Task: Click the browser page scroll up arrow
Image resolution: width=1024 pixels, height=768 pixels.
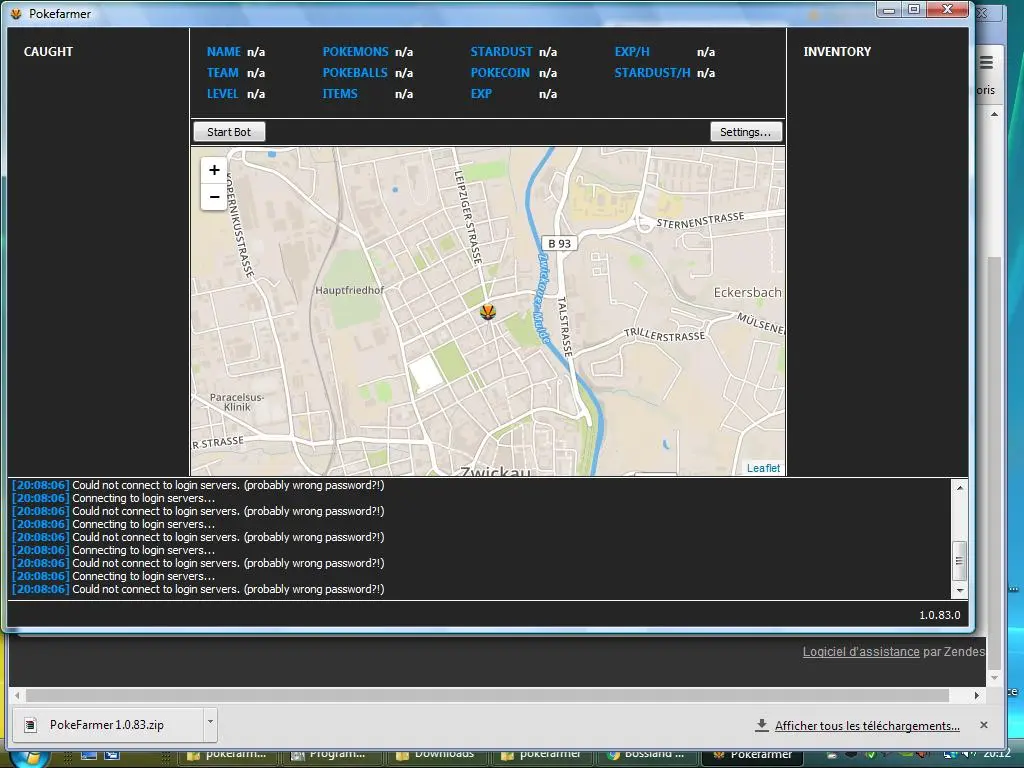Action: tap(994, 114)
